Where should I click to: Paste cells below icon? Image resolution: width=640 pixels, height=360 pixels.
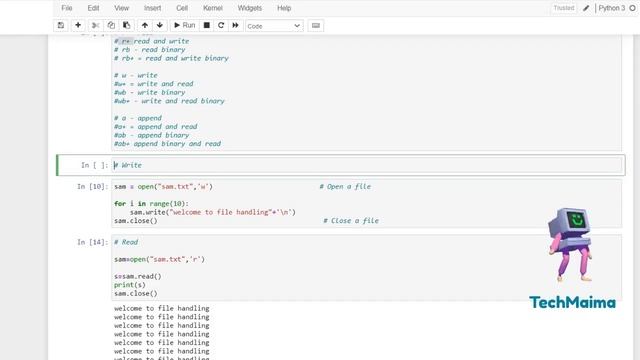click(127, 25)
